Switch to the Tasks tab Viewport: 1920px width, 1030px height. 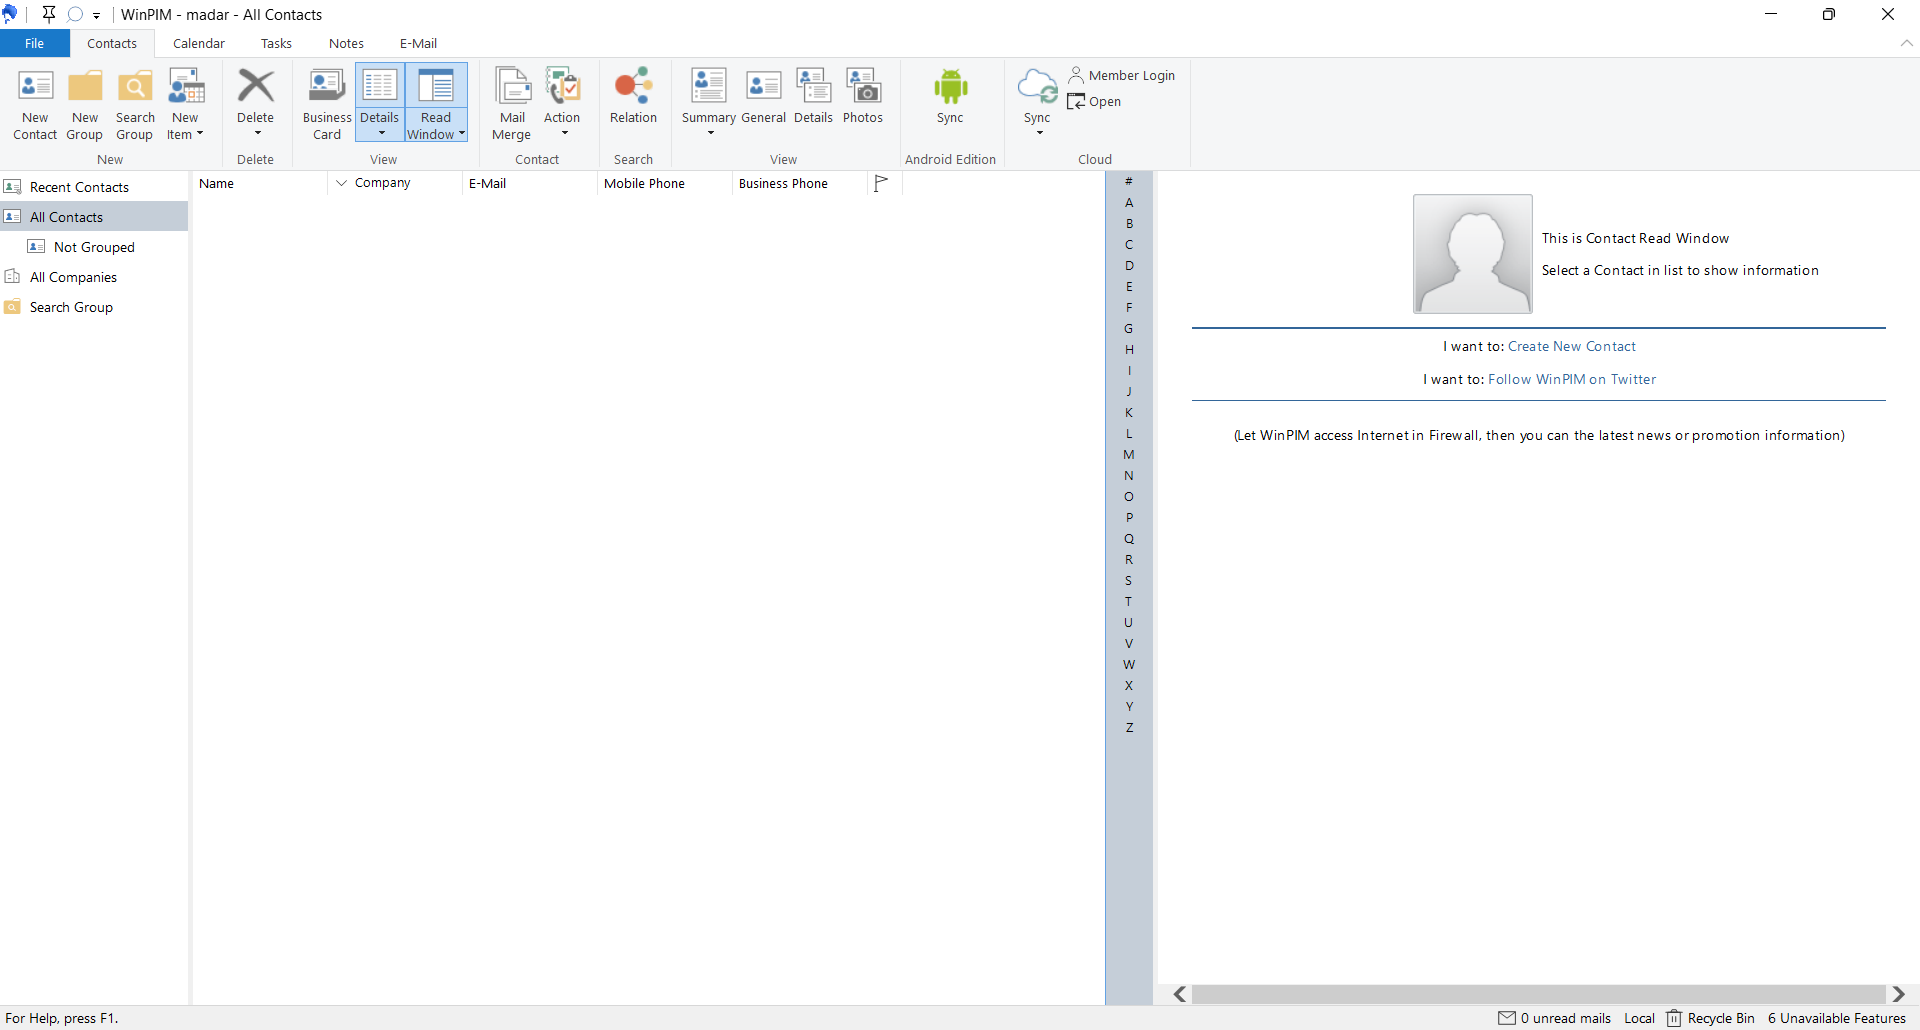(276, 43)
